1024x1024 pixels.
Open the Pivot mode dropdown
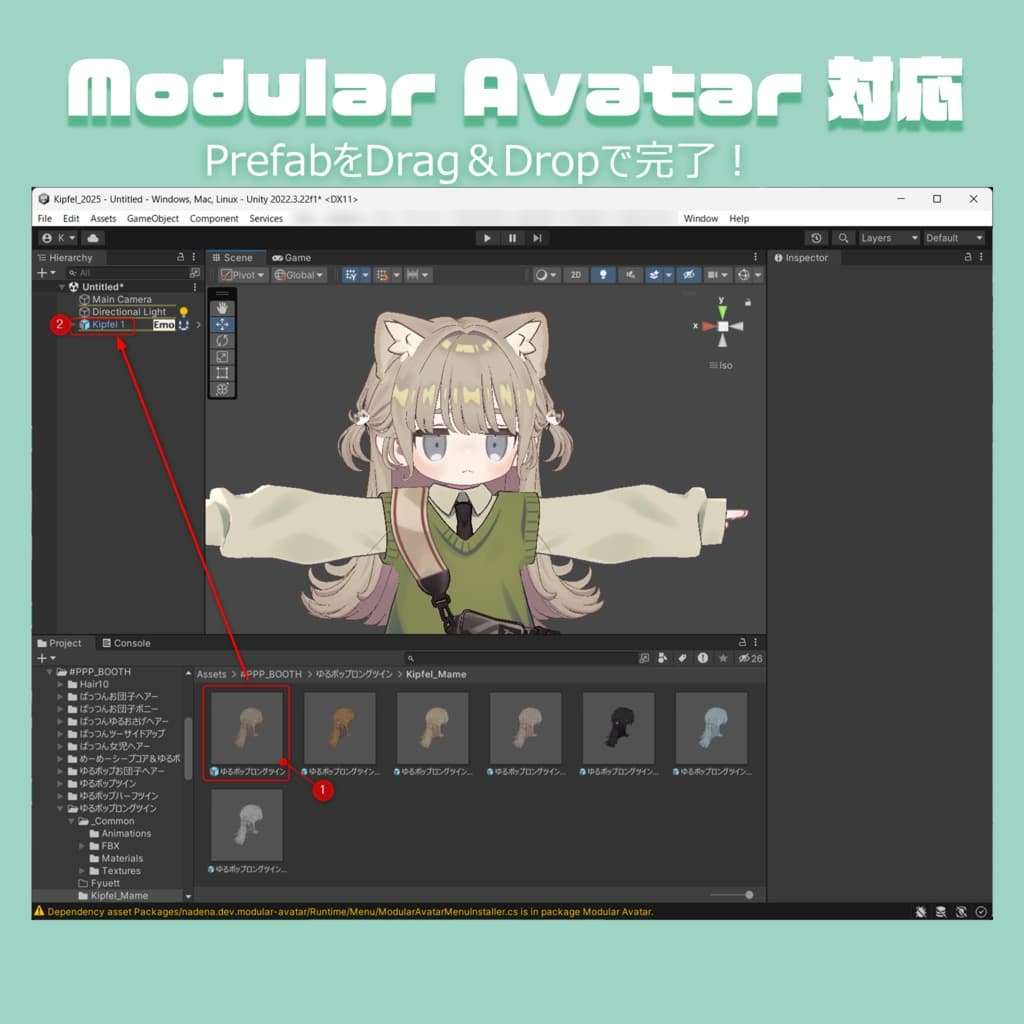click(242, 275)
